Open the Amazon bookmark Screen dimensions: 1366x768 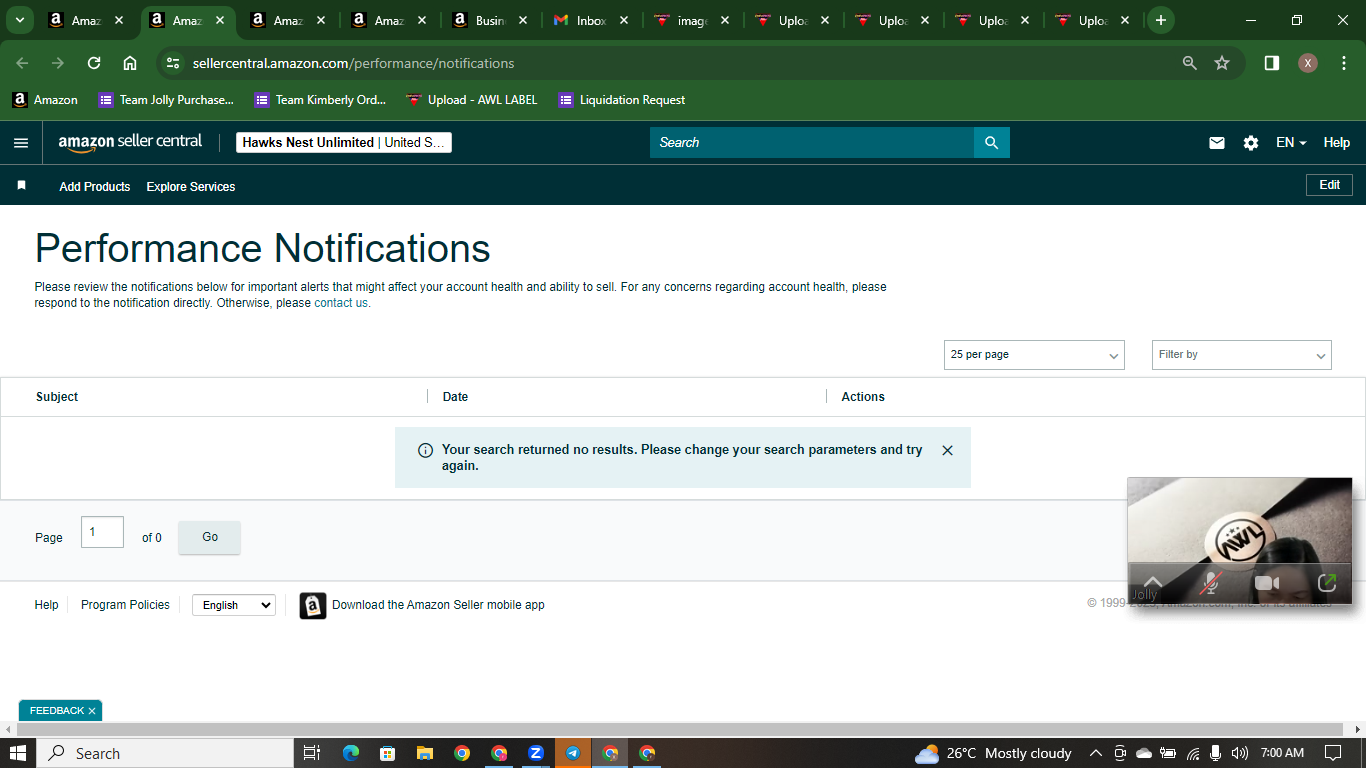(45, 100)
